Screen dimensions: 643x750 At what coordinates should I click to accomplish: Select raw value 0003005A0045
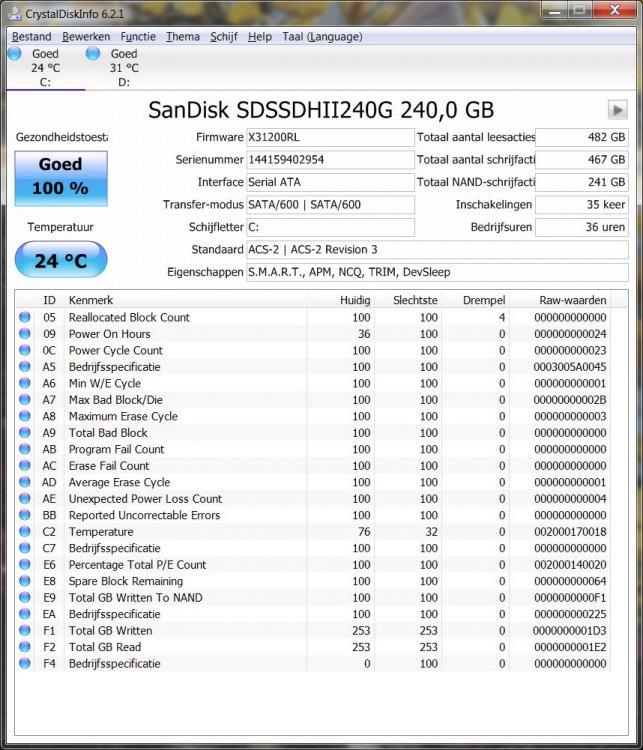[x=570, y=367]
